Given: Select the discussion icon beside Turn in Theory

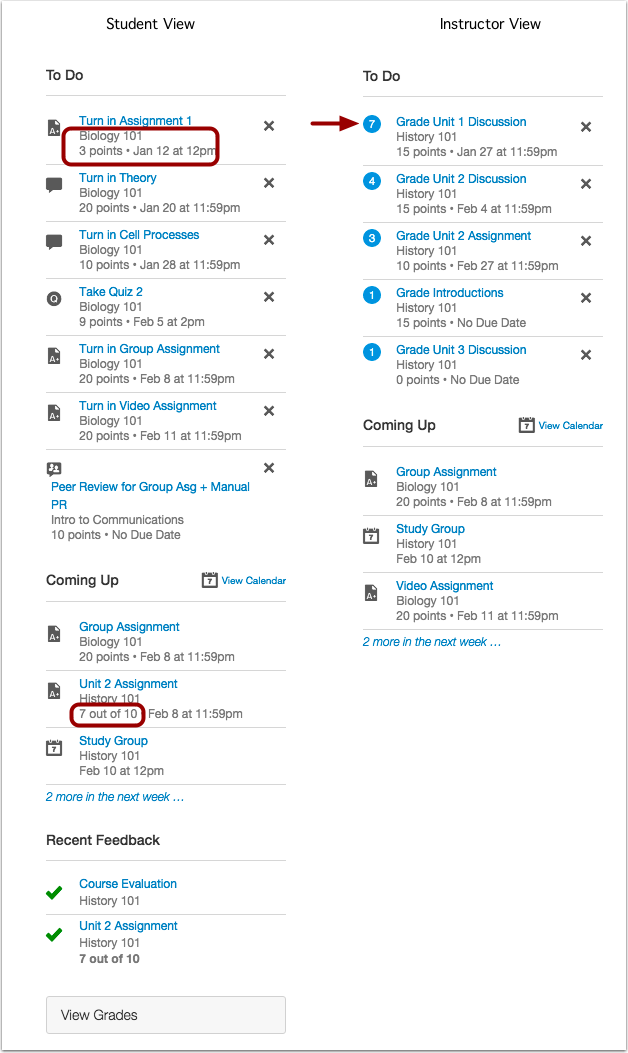Looking at the screenshot, I should [x=54, y=183].
